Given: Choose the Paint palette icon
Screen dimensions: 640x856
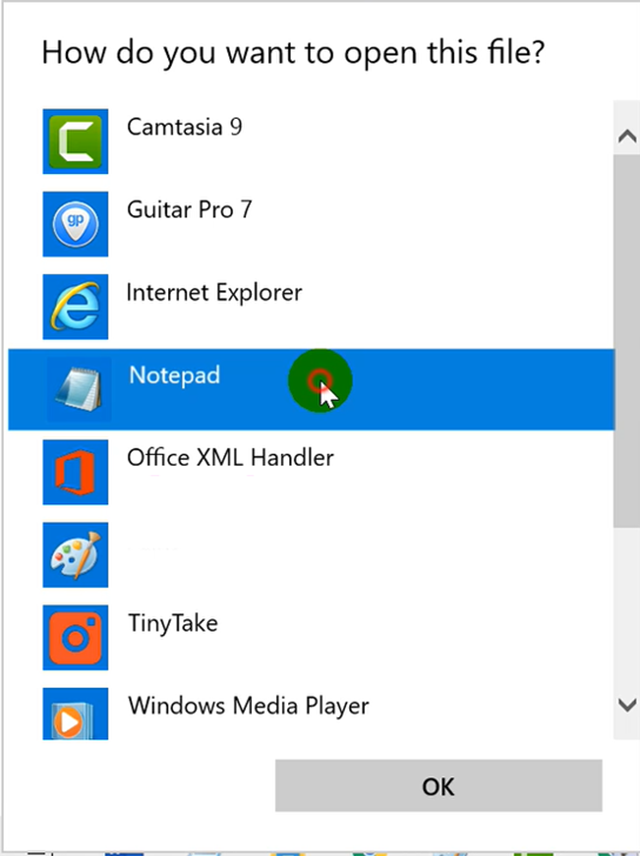Looking at the screenshot, I should point(75,555).
